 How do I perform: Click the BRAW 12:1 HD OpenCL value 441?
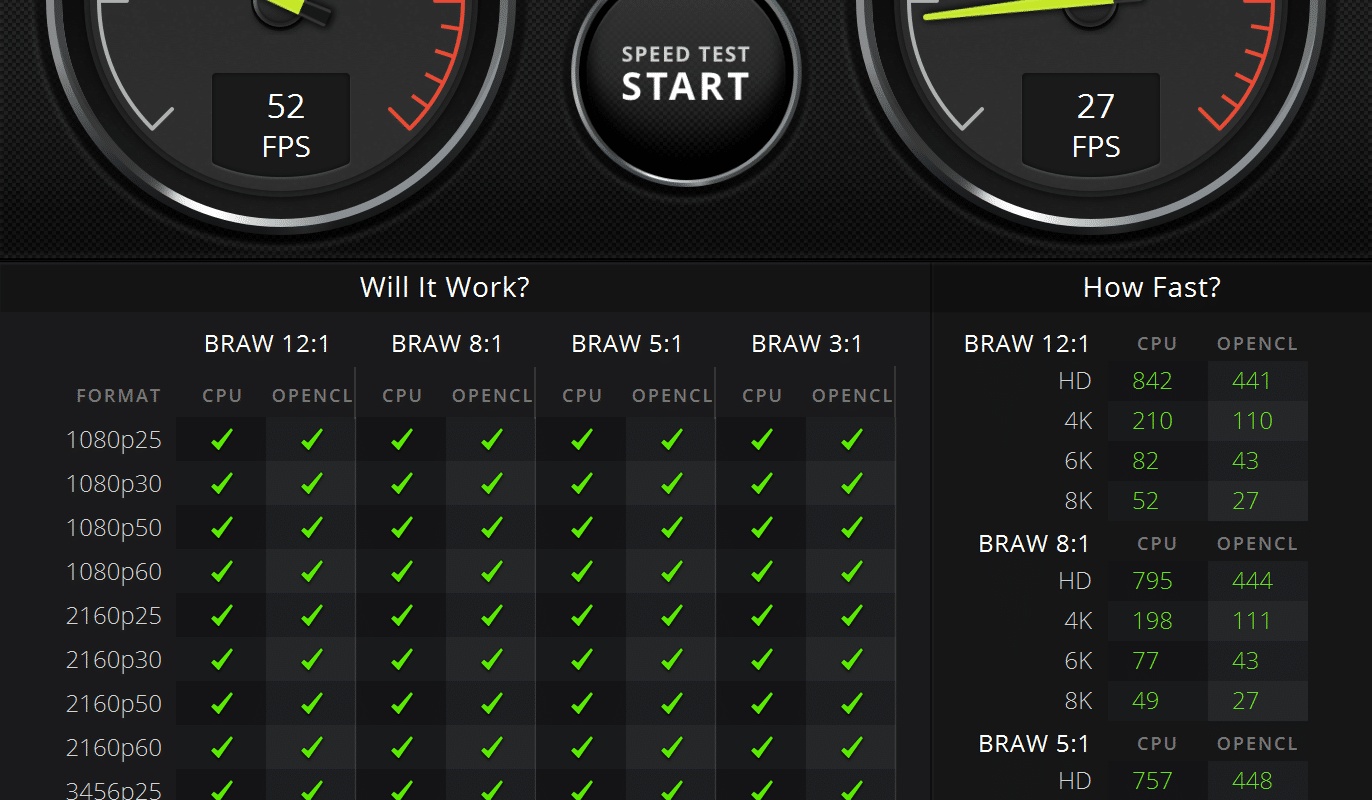pyautogui.click(x=1251, y=381)
